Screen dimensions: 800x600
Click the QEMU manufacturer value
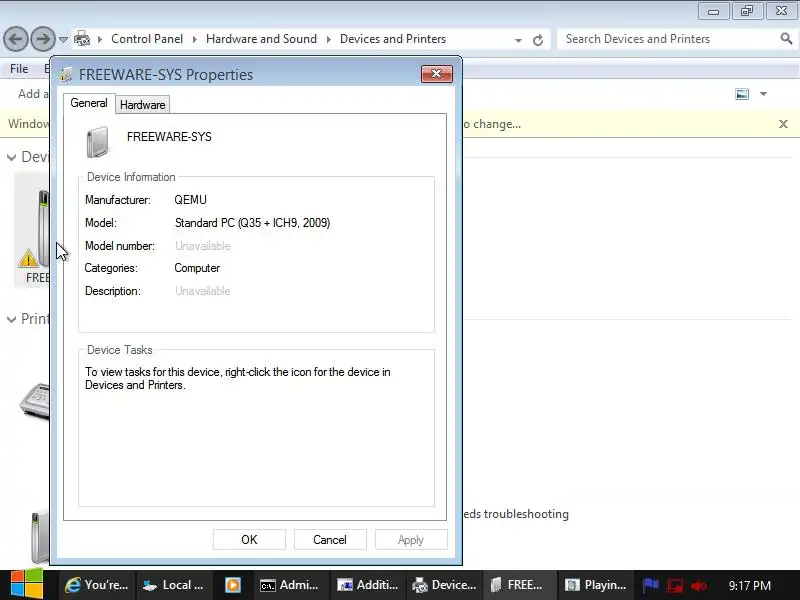coord(190,200)
